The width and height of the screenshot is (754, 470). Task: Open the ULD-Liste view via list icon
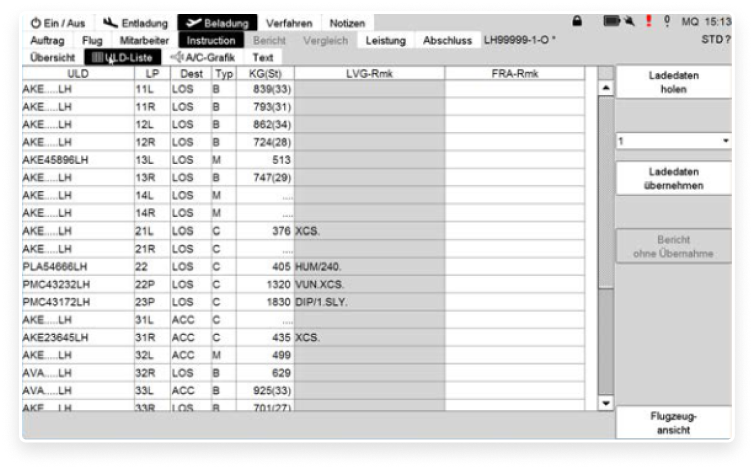click(96, 57)
